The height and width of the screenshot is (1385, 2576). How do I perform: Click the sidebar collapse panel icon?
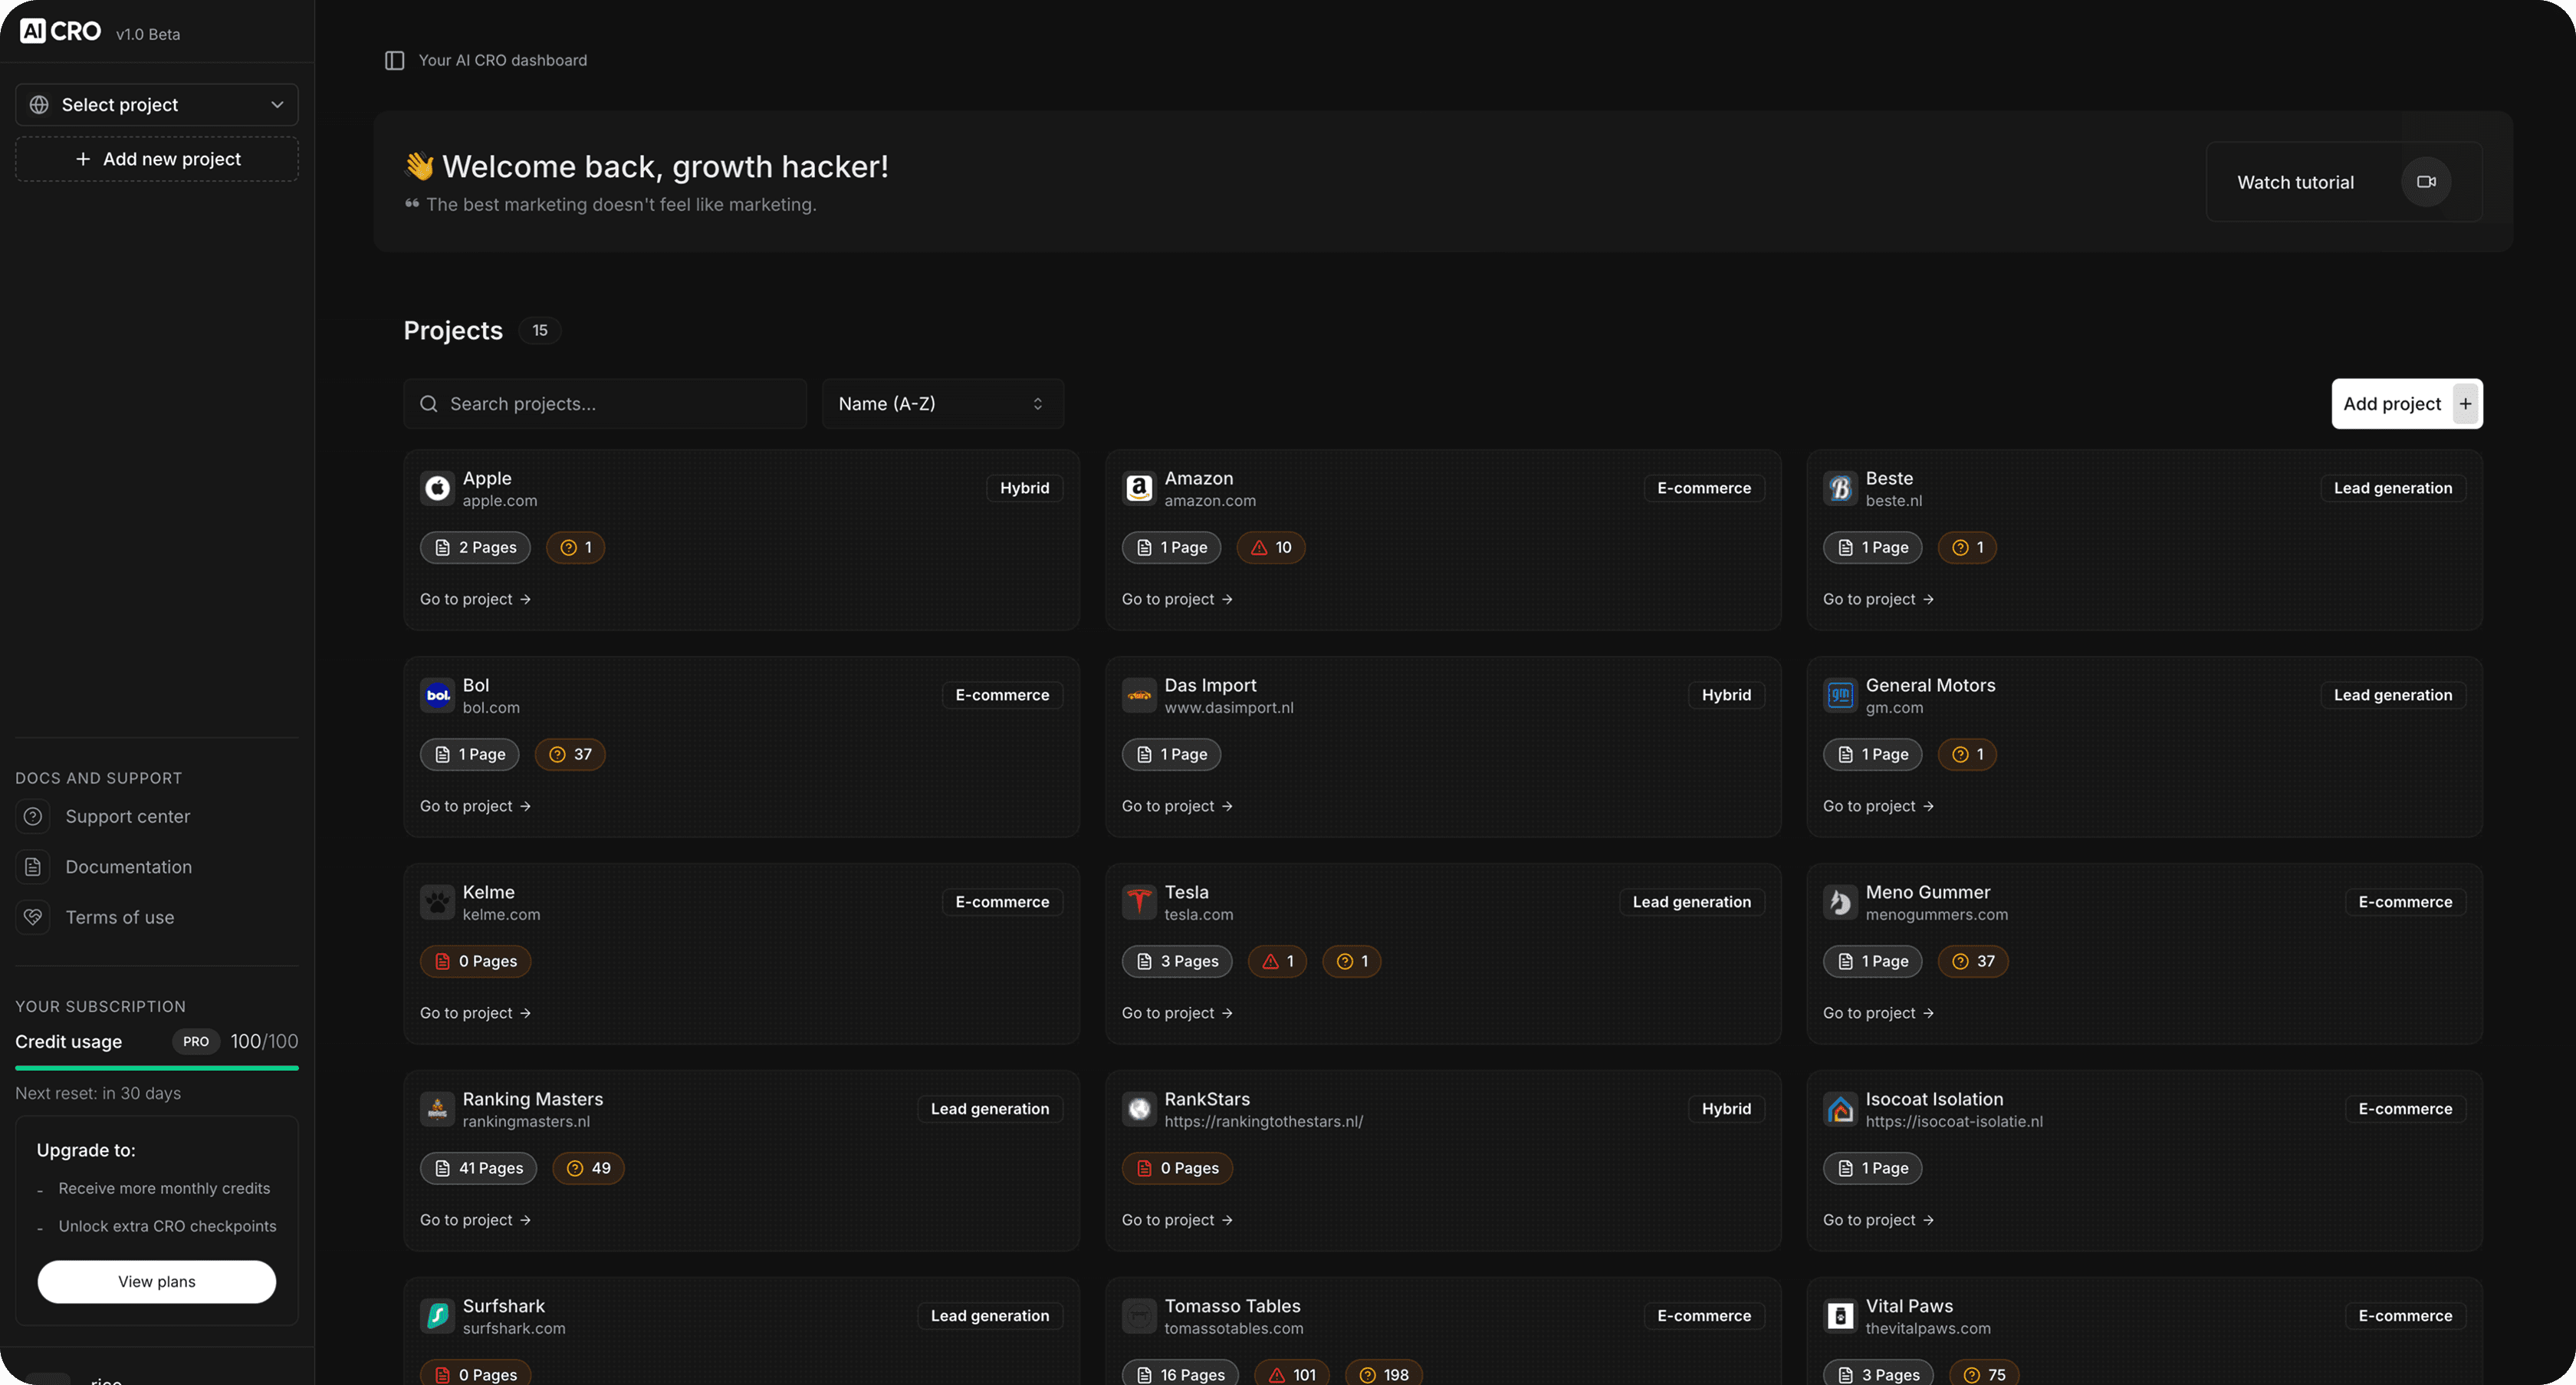[x=395, y=60]
